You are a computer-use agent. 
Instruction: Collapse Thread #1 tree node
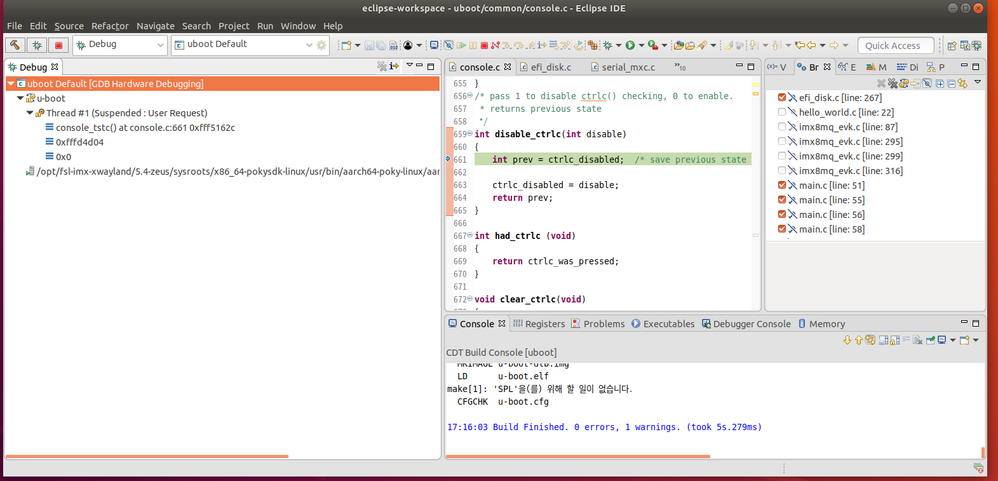29,114
